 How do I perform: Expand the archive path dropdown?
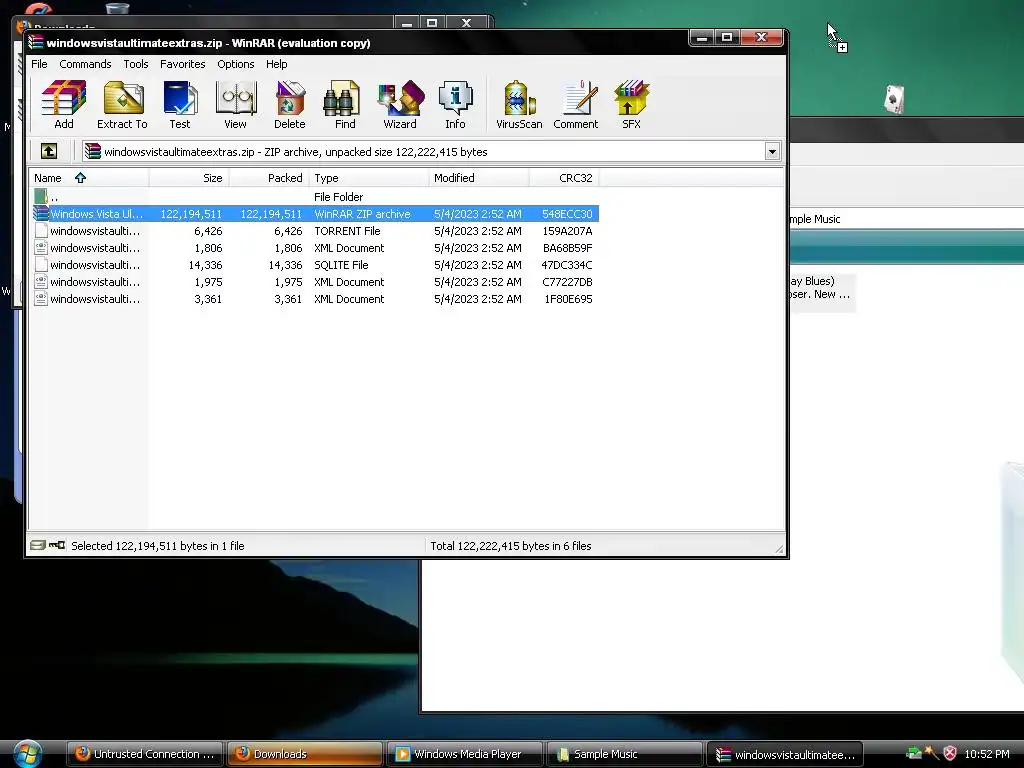tap(773, 152)
